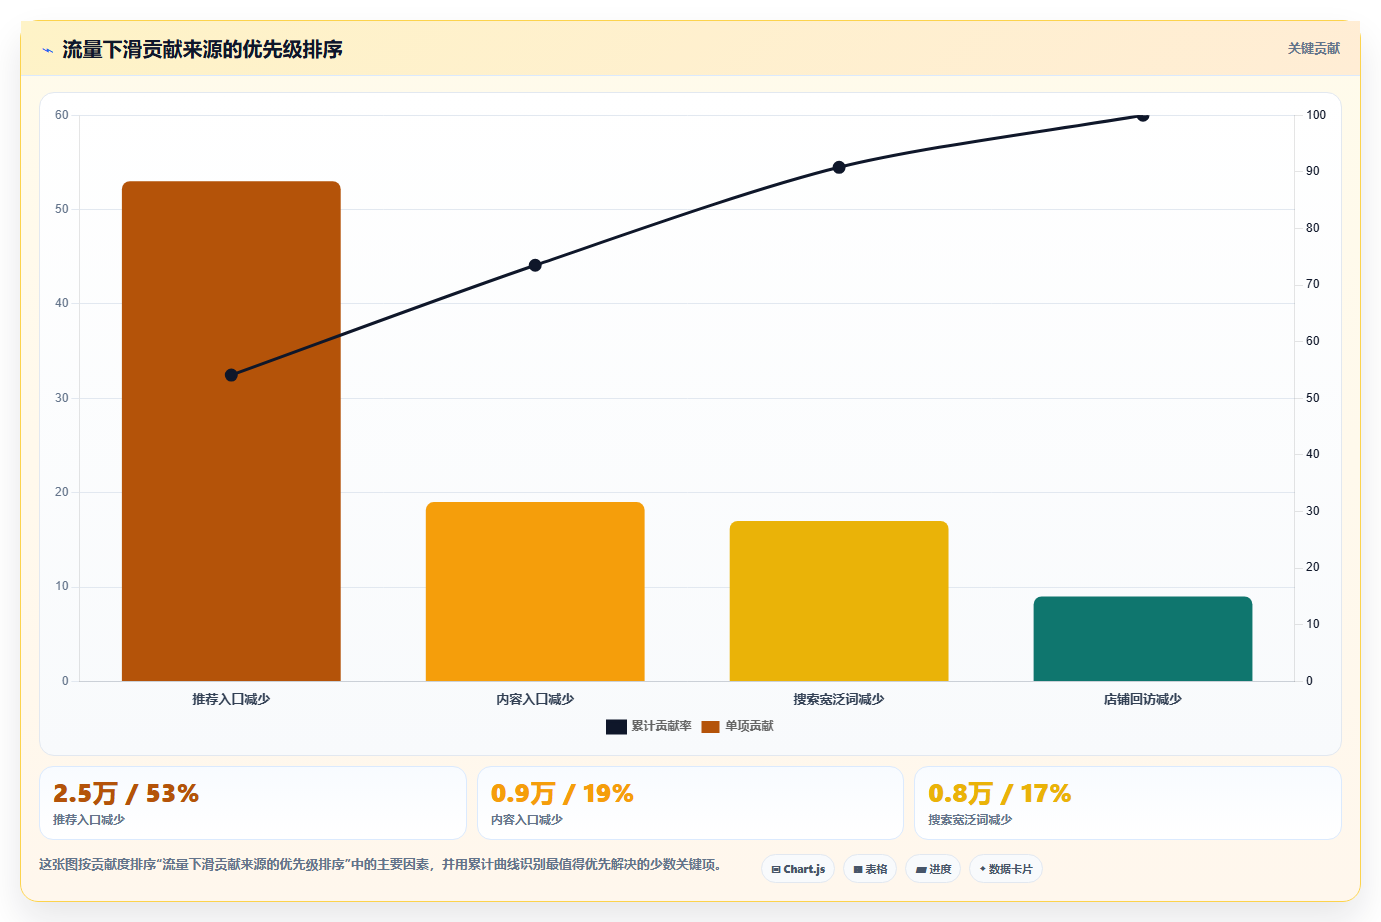
Task: Select the 店铺回访减少 teal bar
Action: [x=1143, y=639]
